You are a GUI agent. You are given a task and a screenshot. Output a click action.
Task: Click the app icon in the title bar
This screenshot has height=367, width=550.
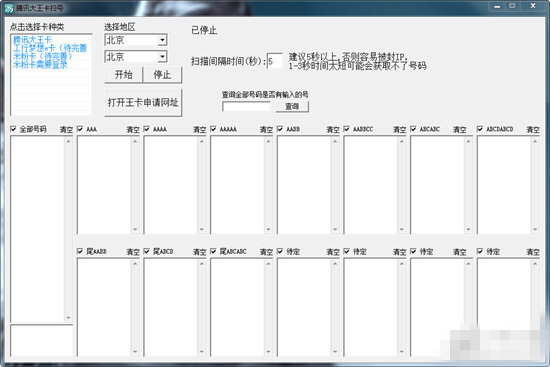click(x=8, y=8)
